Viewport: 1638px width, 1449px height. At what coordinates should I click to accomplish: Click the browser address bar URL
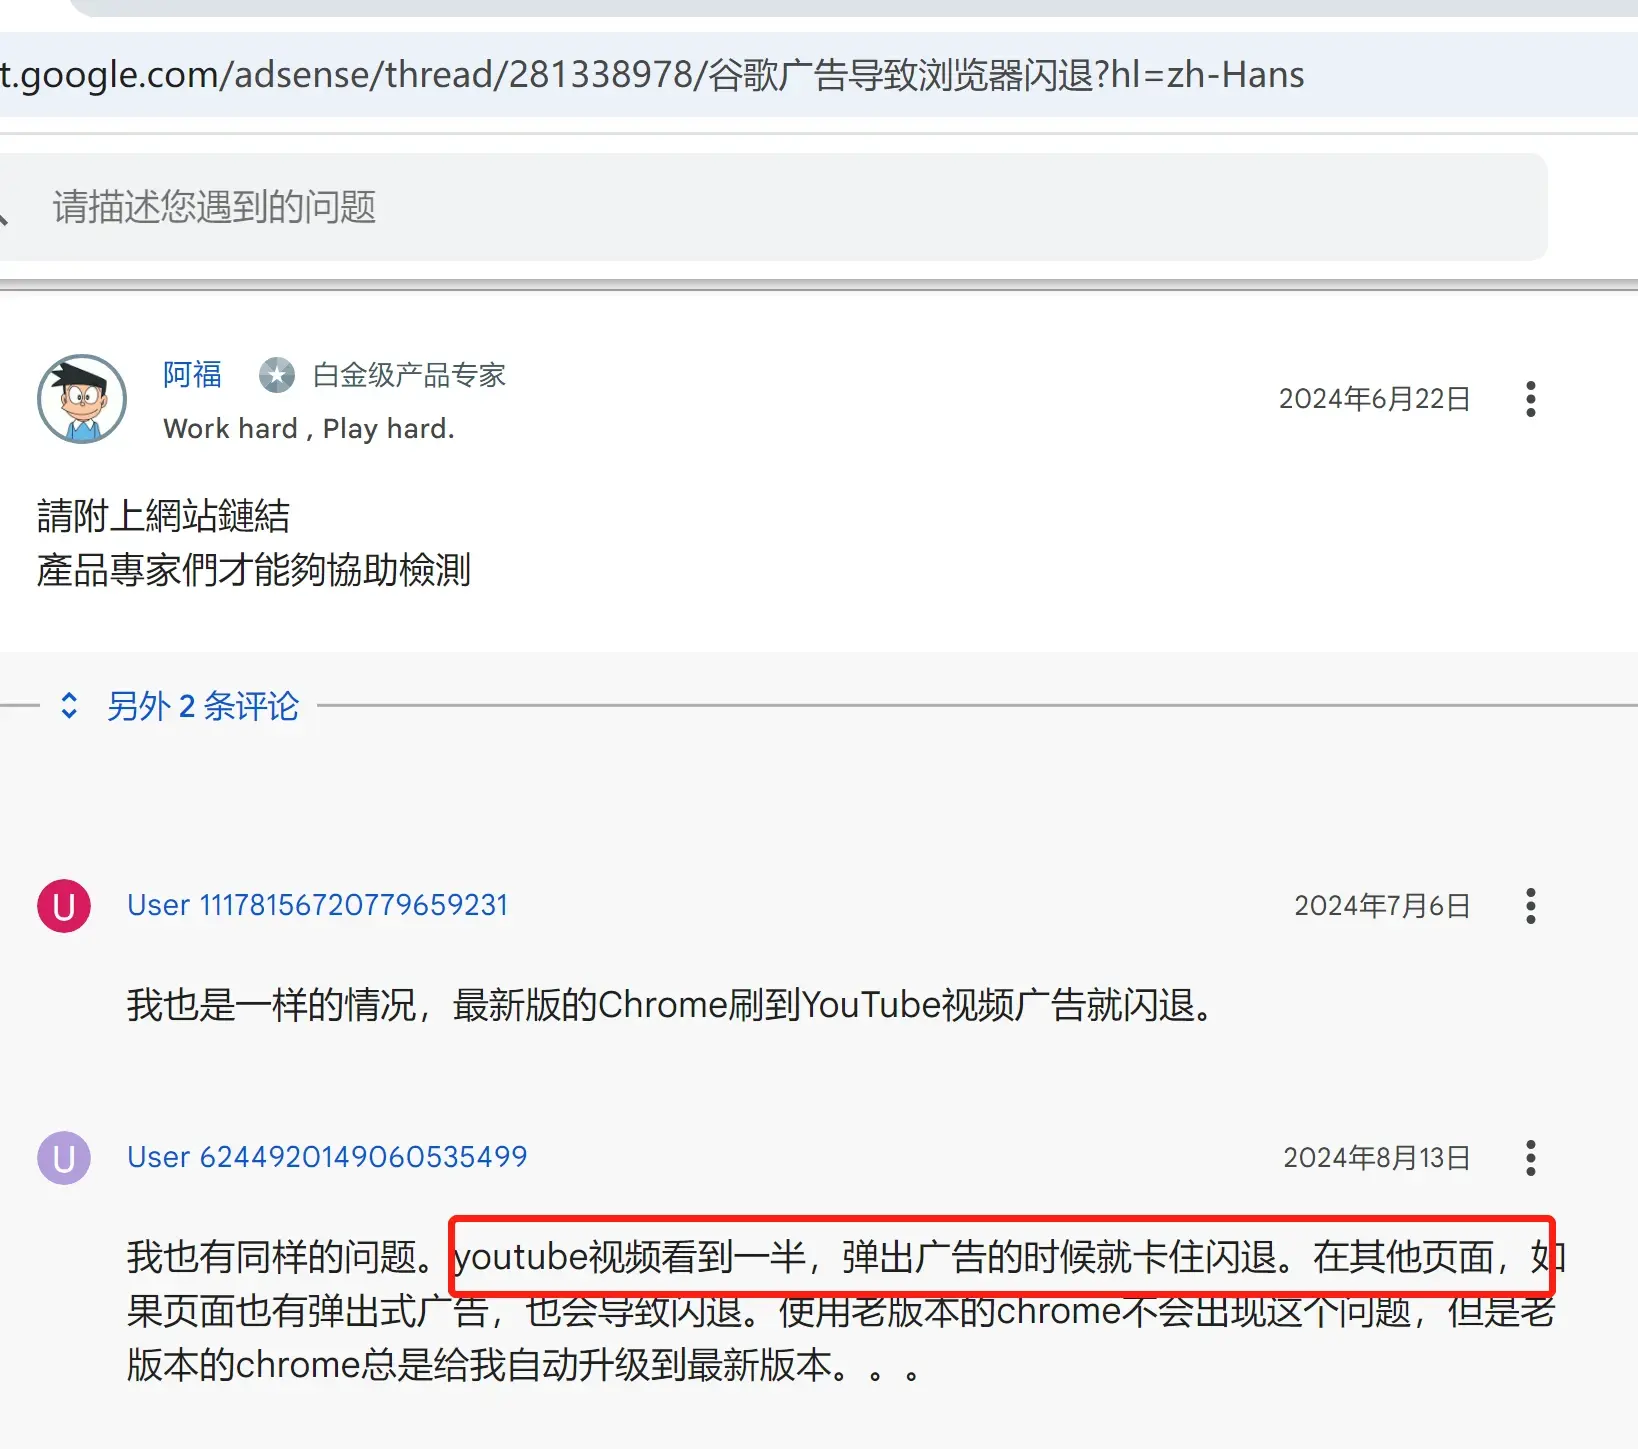[x=652, y=75]
